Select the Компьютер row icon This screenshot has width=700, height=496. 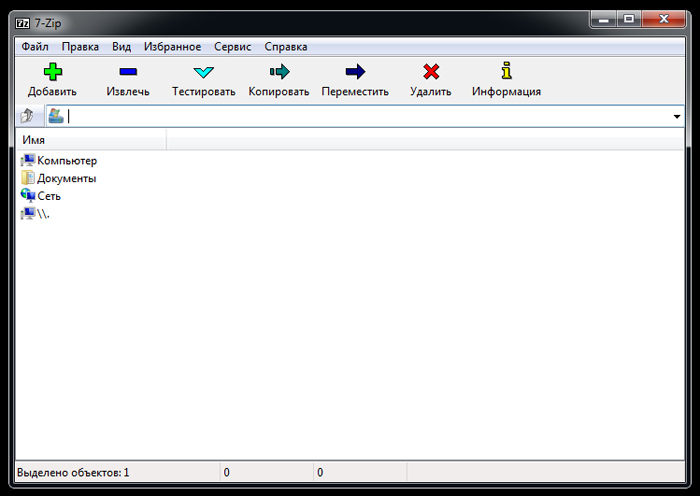click(x=28, y=160)
